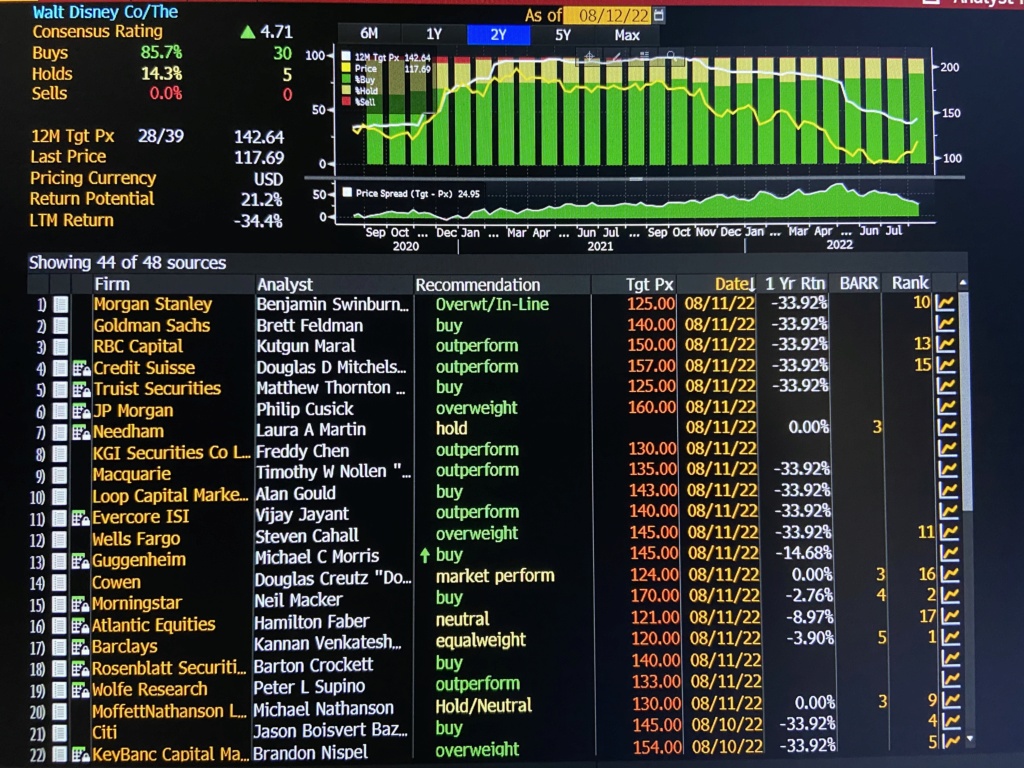Switch the chart to the 6M range
The width and height of the screenshot is (1024, 768).
pos(369,34)
